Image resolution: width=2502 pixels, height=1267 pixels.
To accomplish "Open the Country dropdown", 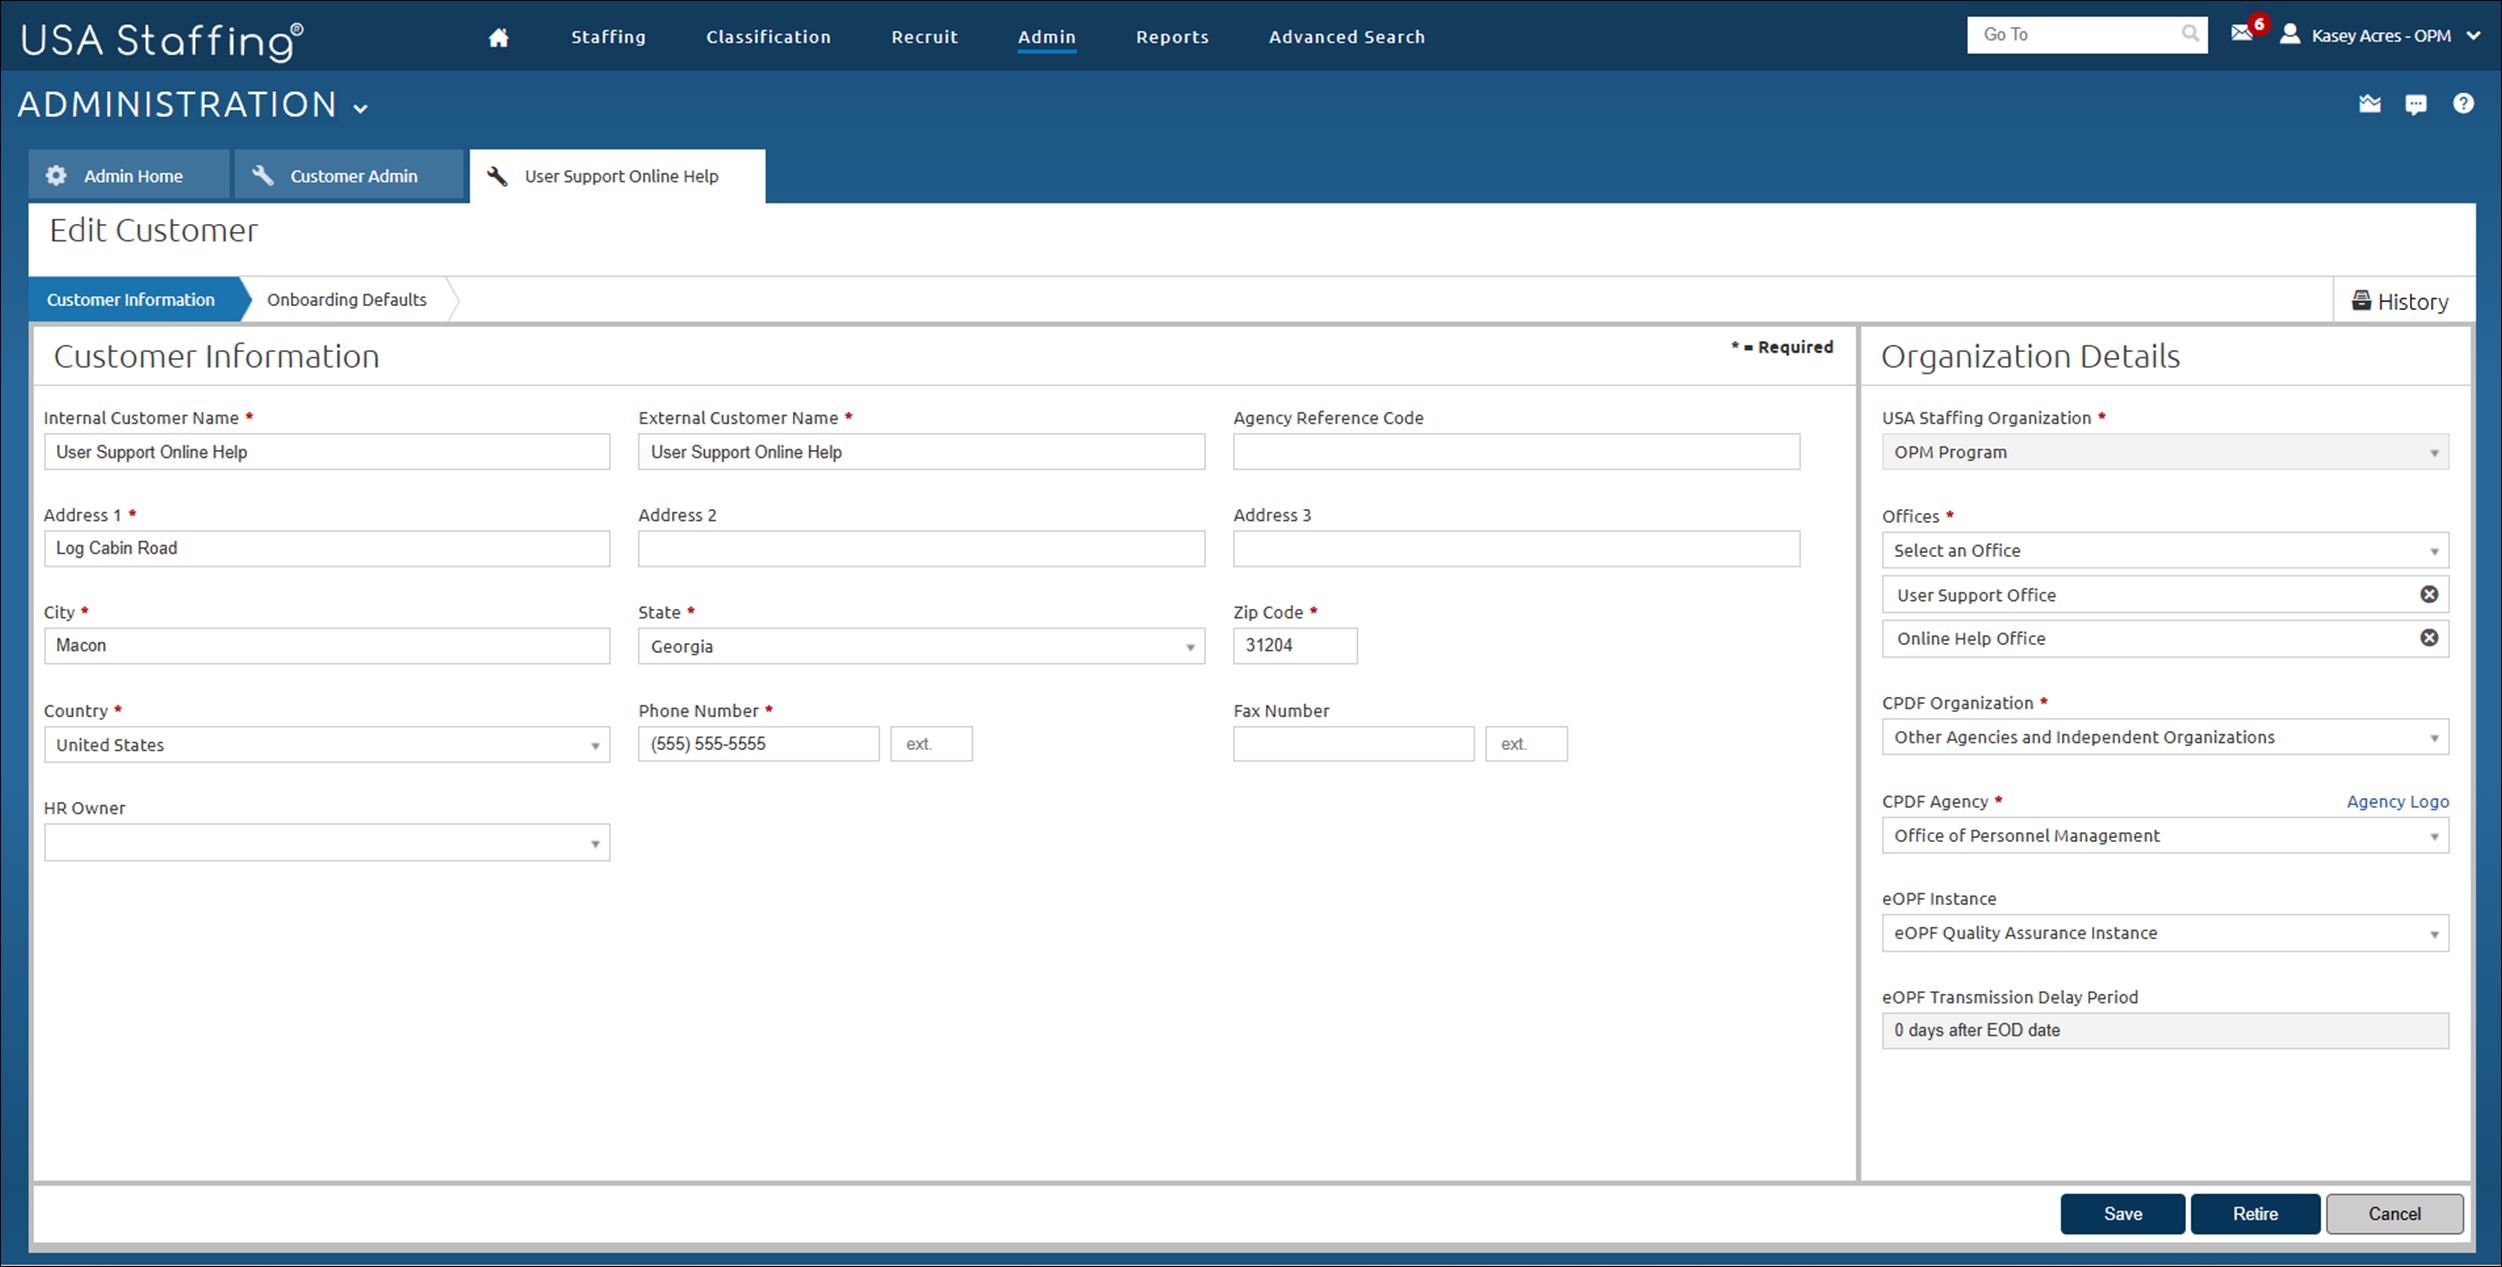I will pyautogui.click(x=327, y=745).
